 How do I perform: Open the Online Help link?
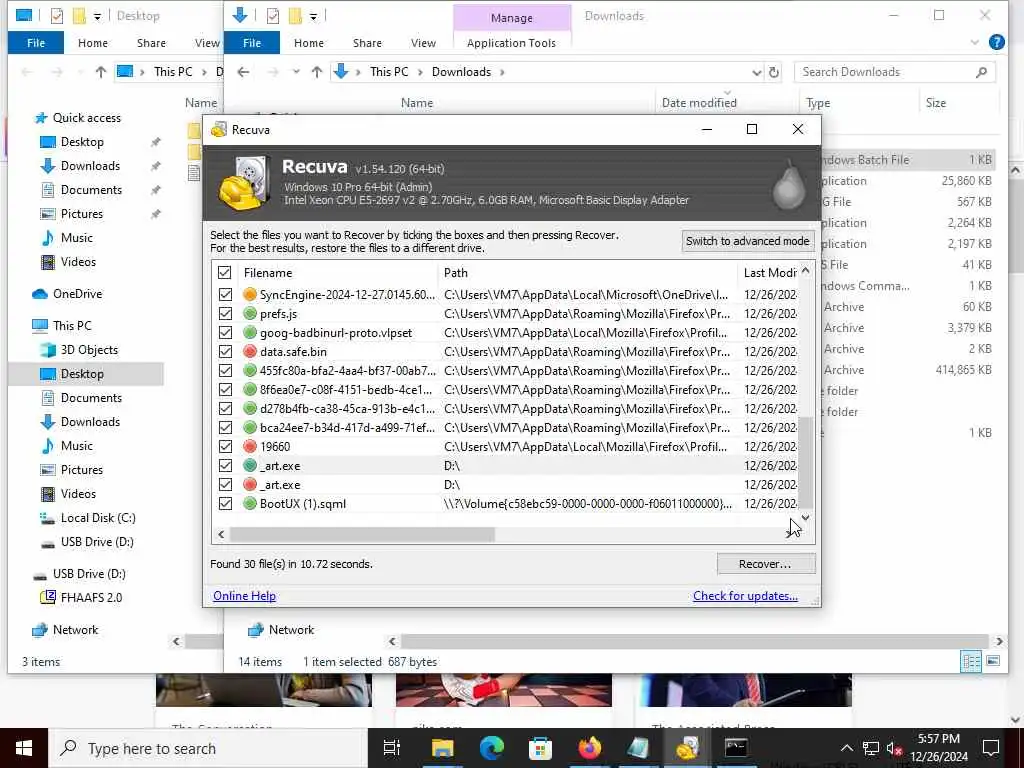(x=244, y=596)
